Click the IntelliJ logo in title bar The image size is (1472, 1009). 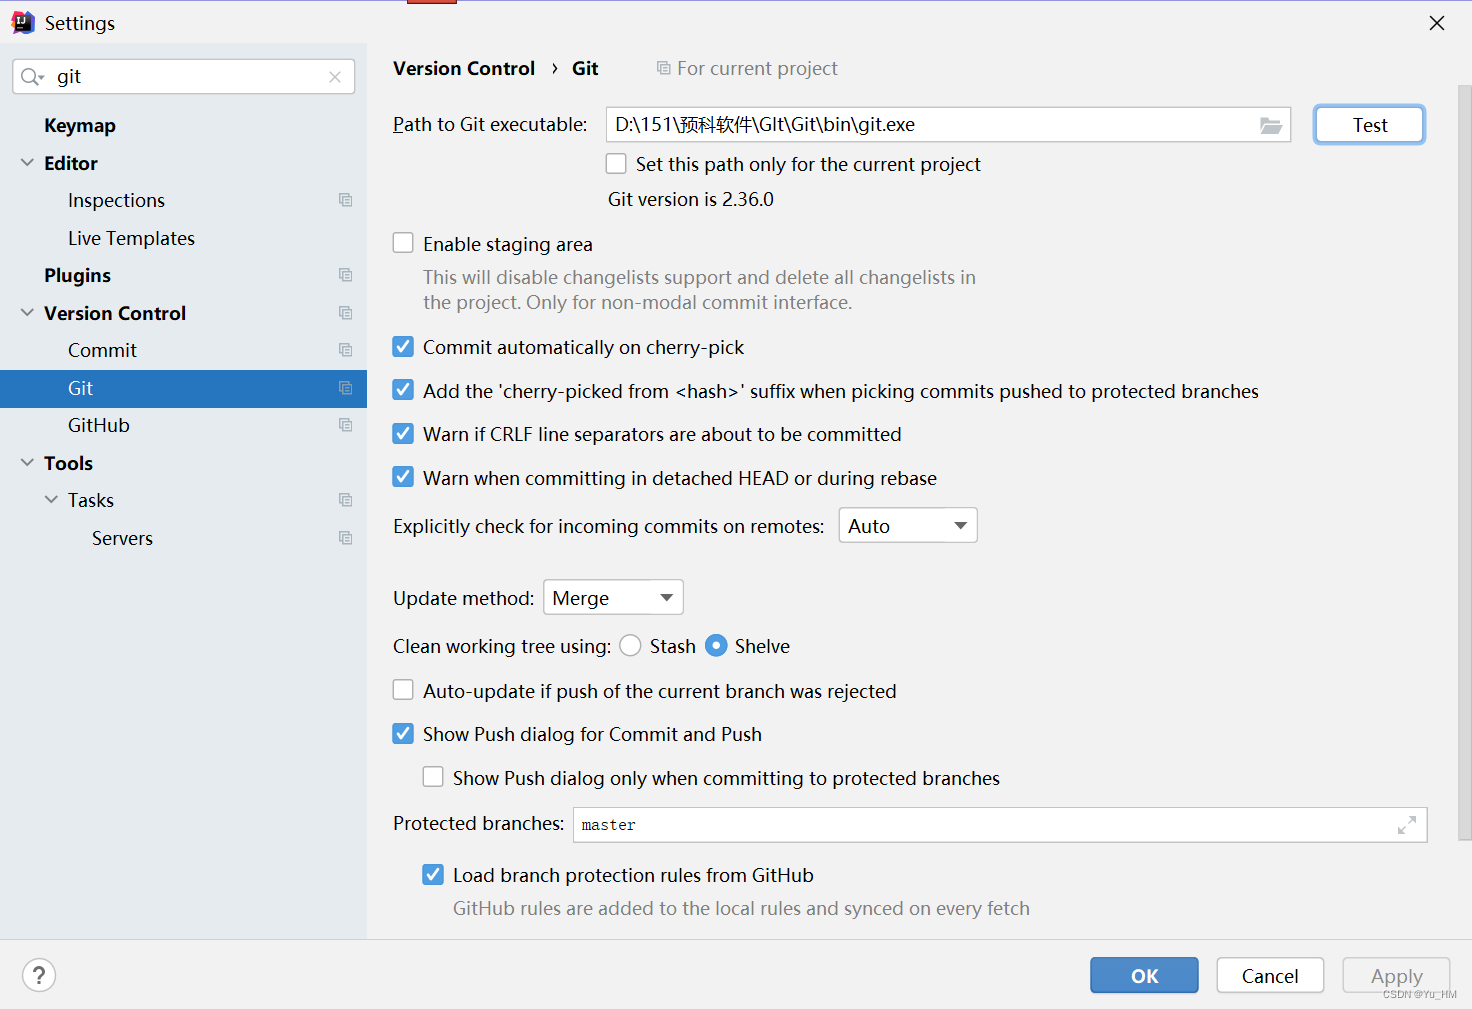pos(23,22)
